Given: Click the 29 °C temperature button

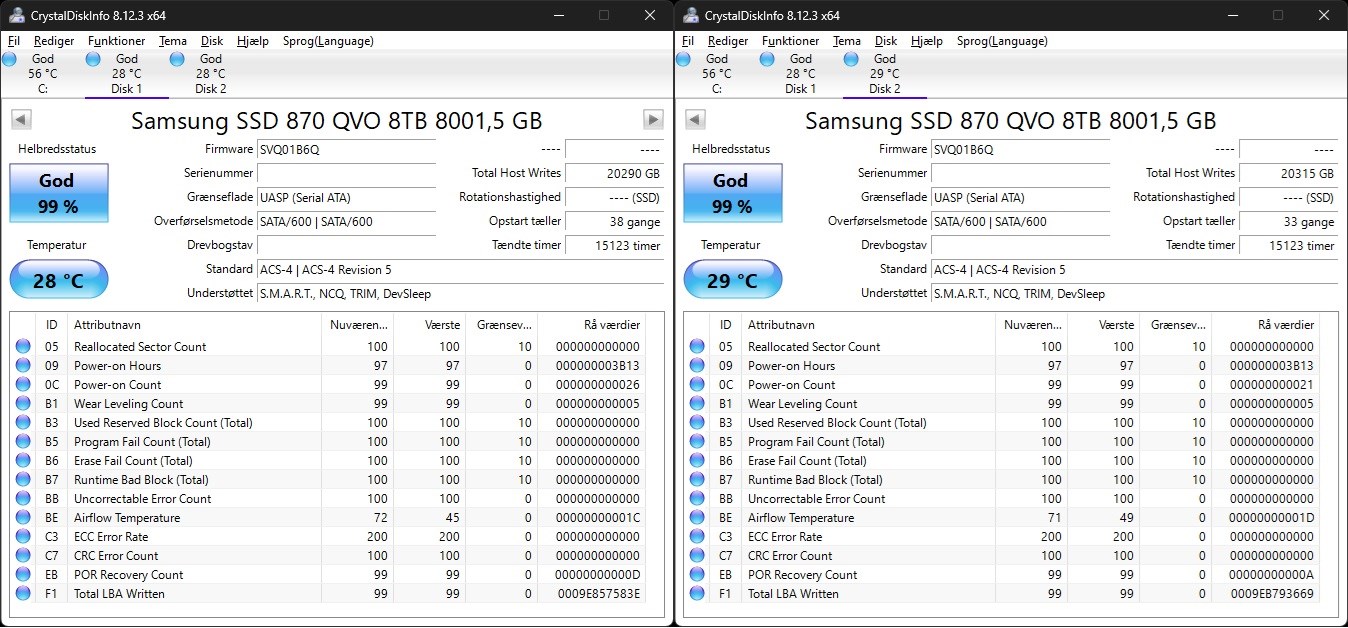Looking at the screenshot, I should (x=732, y=281).
